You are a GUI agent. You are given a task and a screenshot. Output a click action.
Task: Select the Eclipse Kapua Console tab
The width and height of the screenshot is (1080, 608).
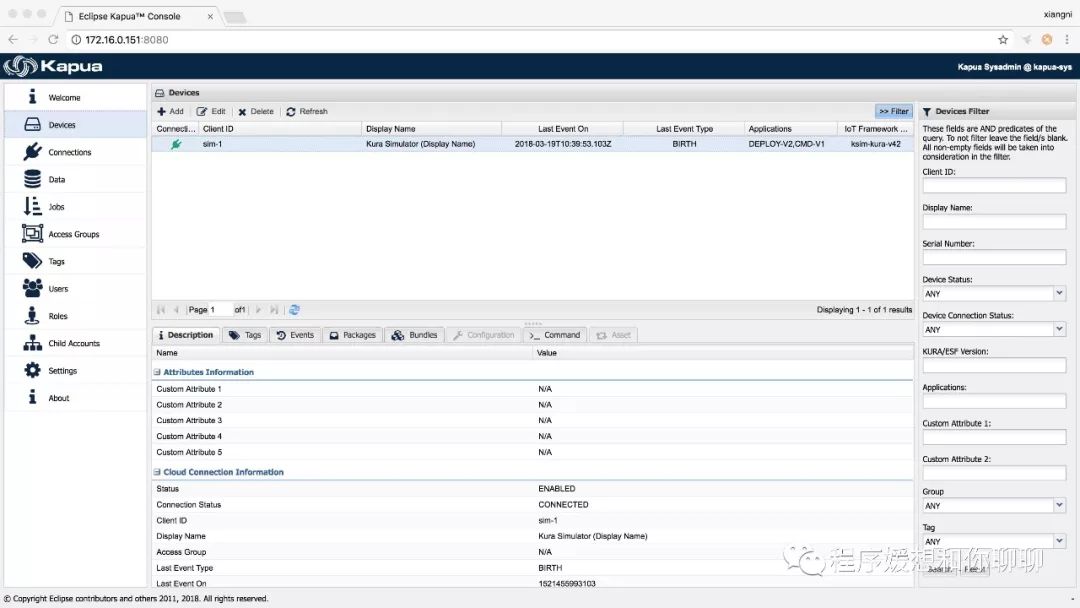(138, 16)
